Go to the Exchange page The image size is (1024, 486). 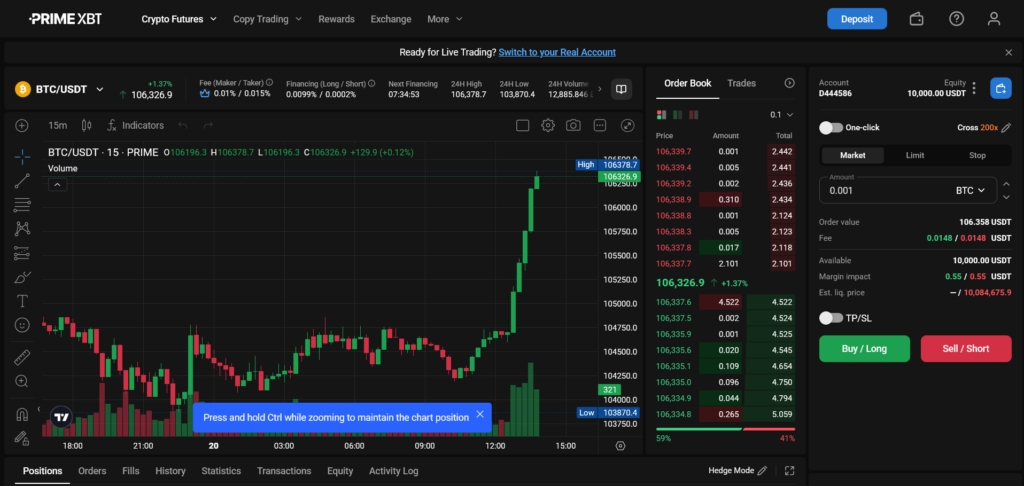coord(391,19)
